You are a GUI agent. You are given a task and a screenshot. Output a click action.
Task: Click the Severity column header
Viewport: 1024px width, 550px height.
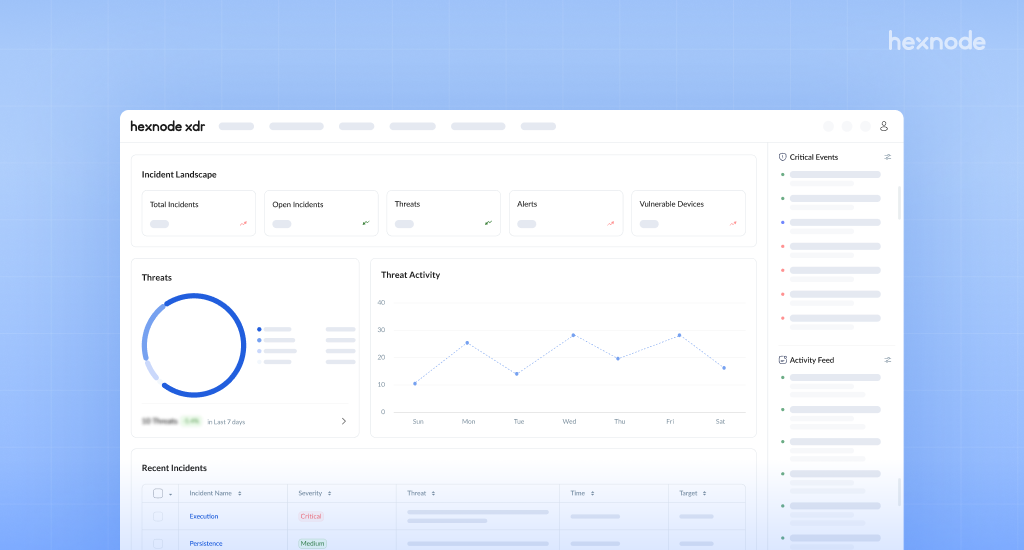(x=310, y=493)
